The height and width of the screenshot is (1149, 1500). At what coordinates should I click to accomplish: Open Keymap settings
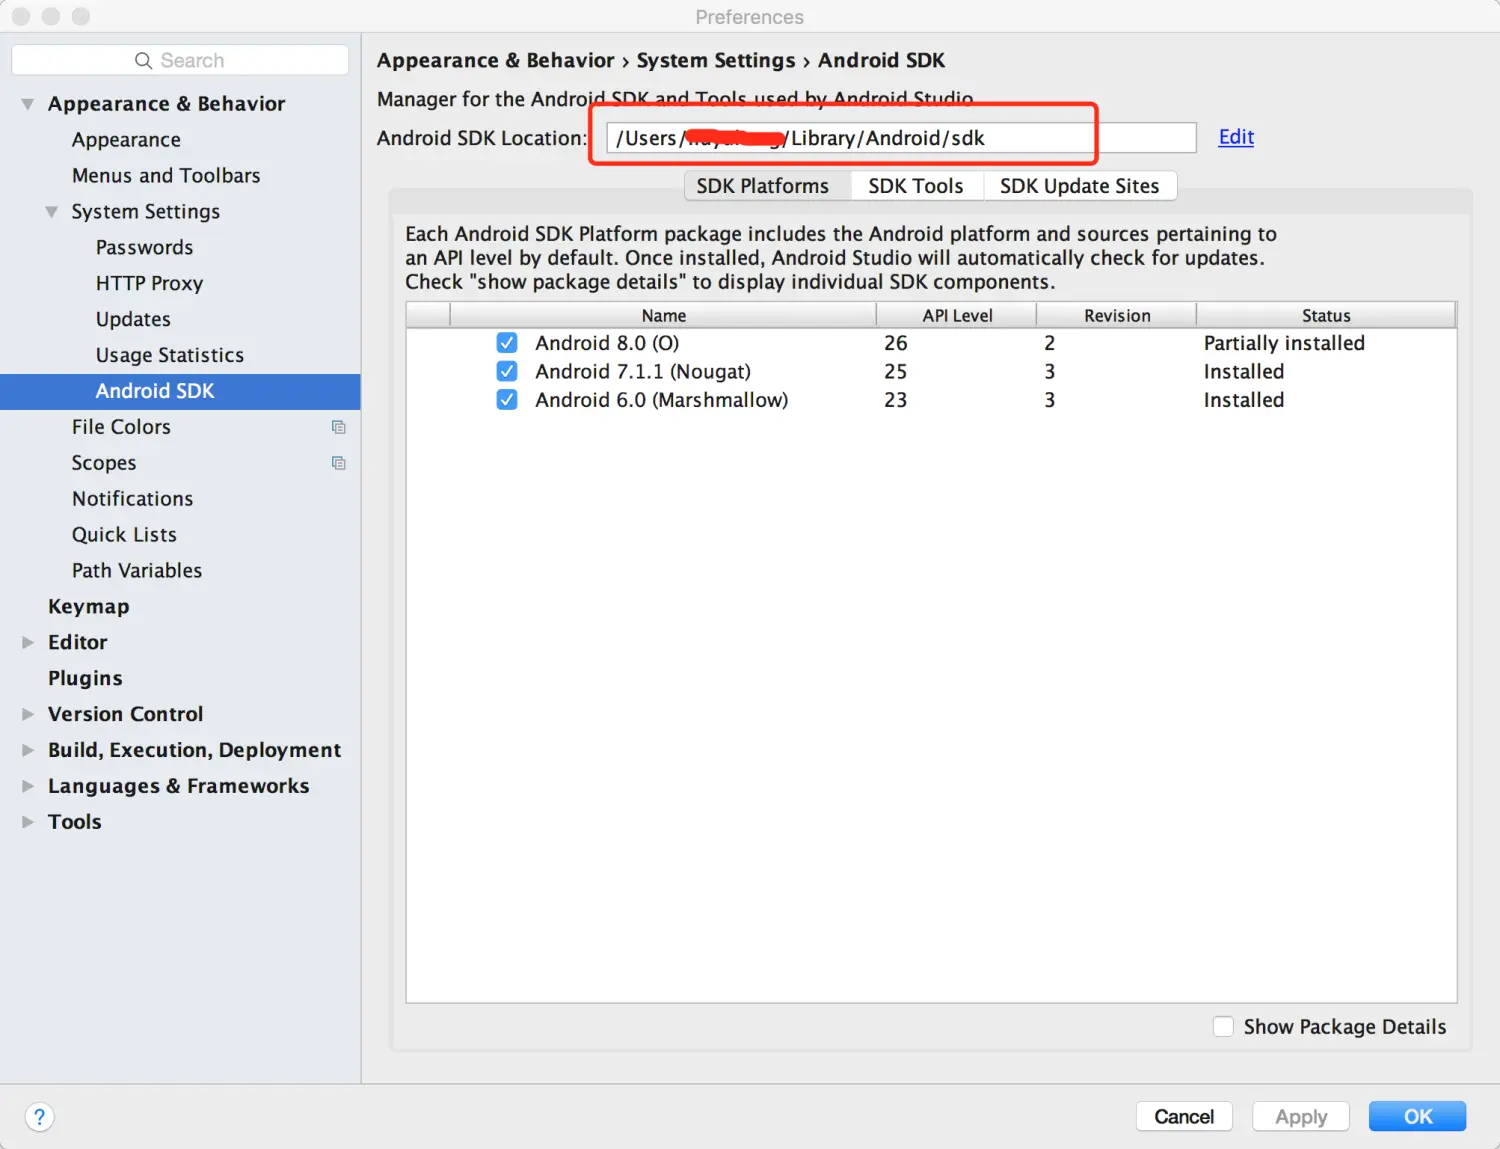(88, 607)
